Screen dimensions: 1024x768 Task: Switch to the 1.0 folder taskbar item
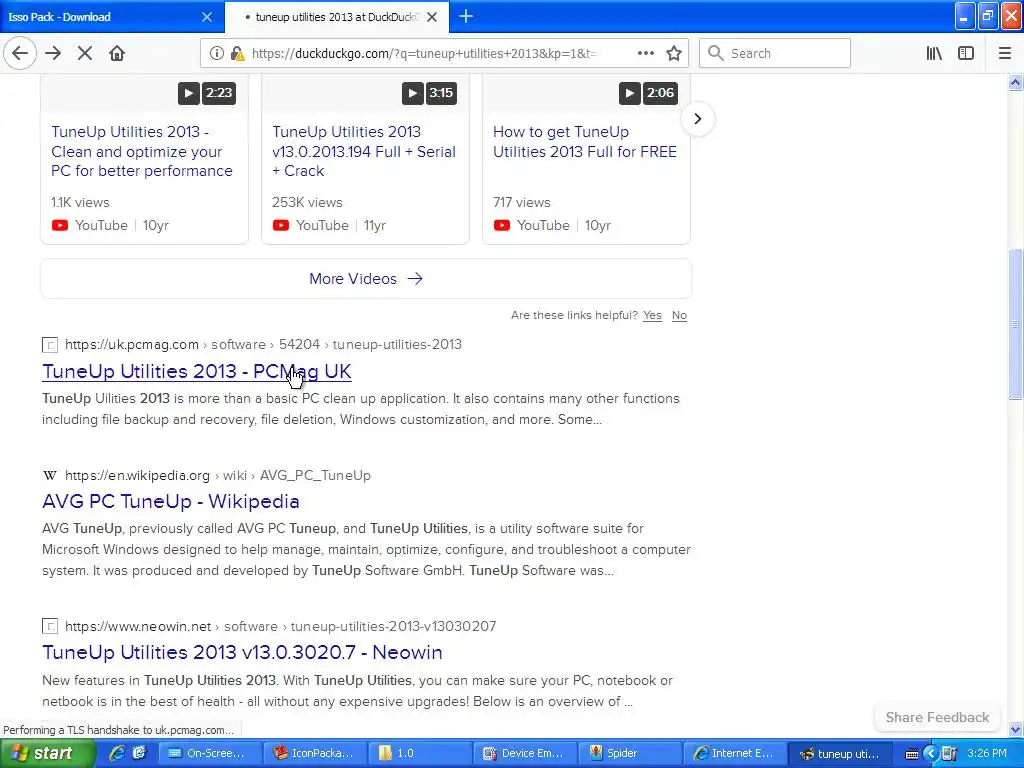pos(420,753)
